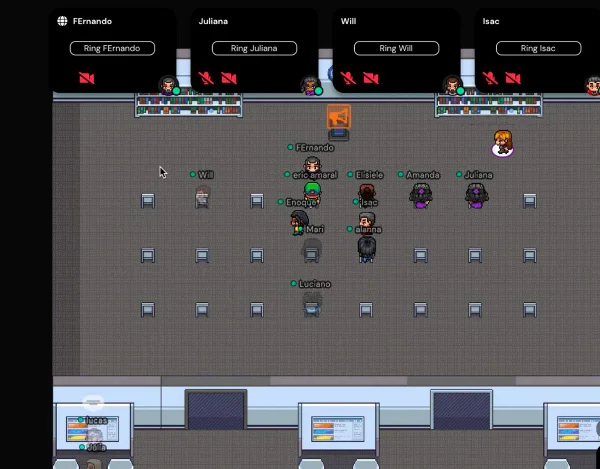Screen dimensions: 600x469
Task: Click the muted microphone icon in Isac's card
Action: [x=490, y=78]
